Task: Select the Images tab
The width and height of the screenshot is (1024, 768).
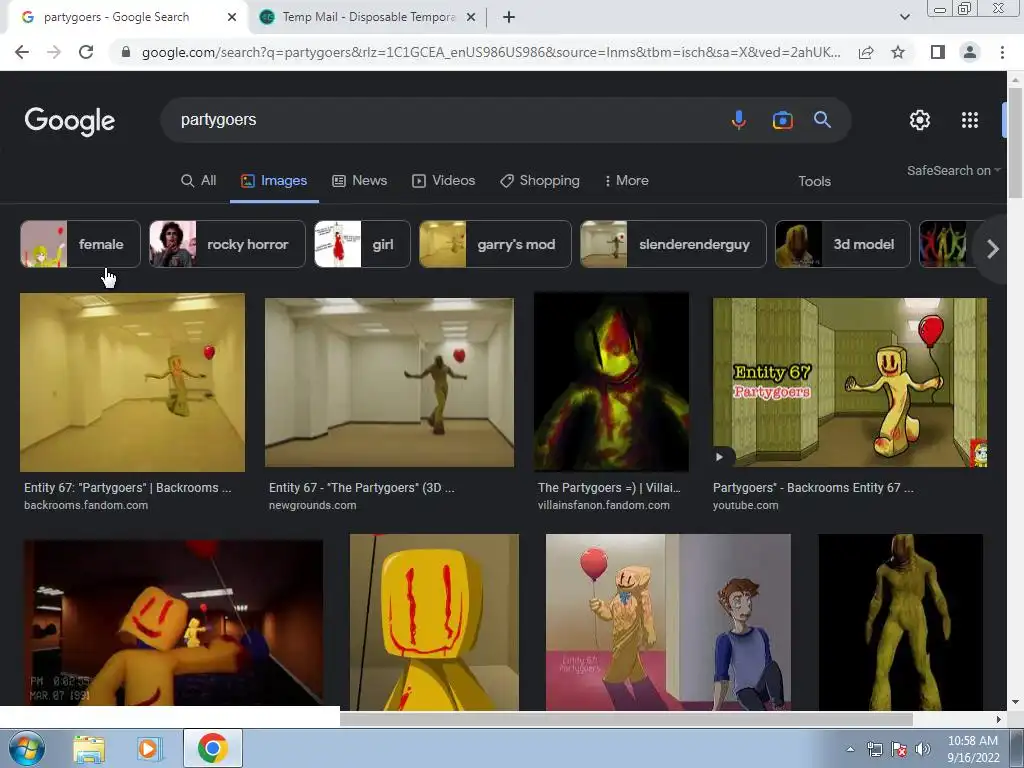Action: point(274,181)
